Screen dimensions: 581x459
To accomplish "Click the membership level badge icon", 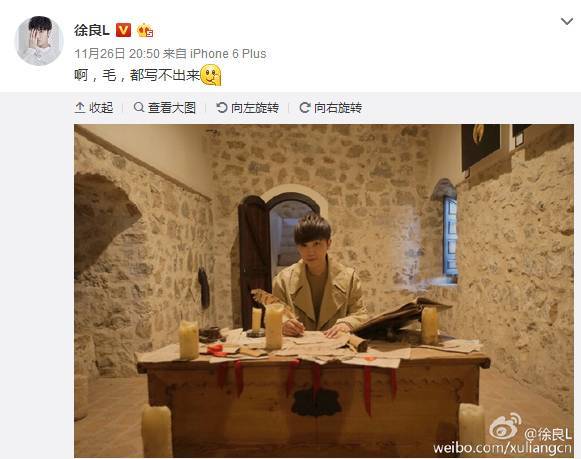I will point(145,30).
